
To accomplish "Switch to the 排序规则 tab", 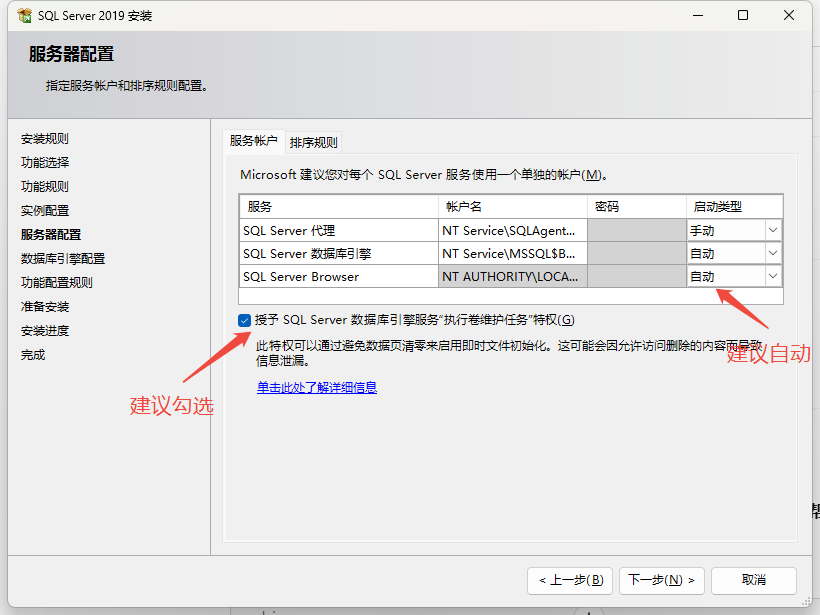I will pos(314,142).
